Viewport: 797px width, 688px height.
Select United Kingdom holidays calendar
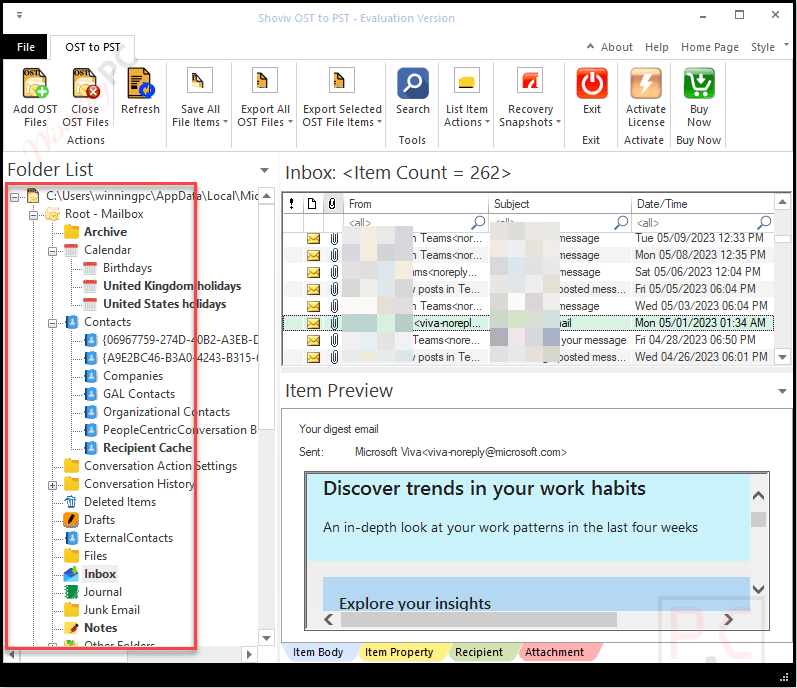172,286
